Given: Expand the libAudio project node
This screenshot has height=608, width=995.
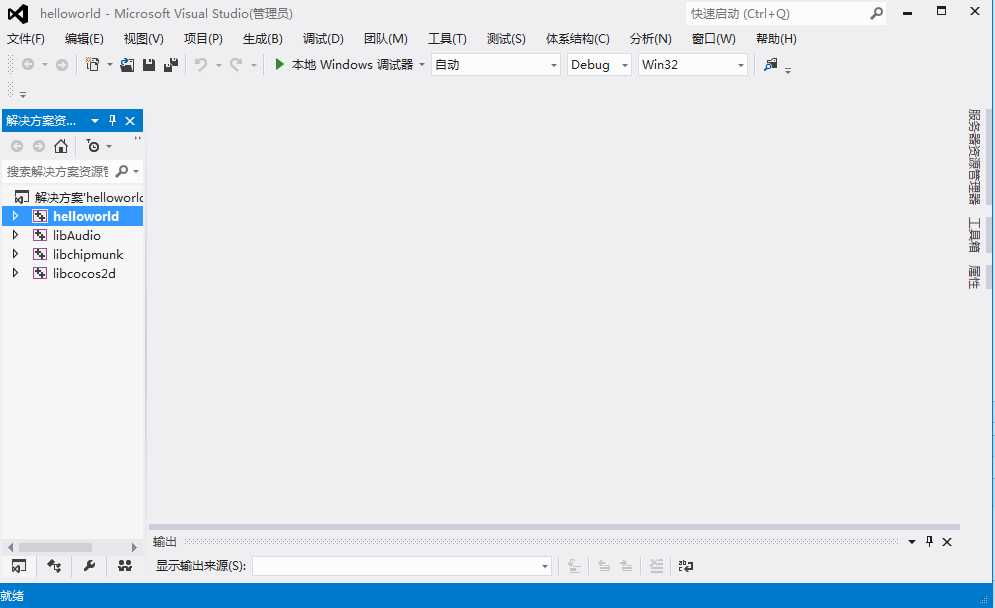Looking at the screenshot, I should pyautogui.click(x=15, y=235).
